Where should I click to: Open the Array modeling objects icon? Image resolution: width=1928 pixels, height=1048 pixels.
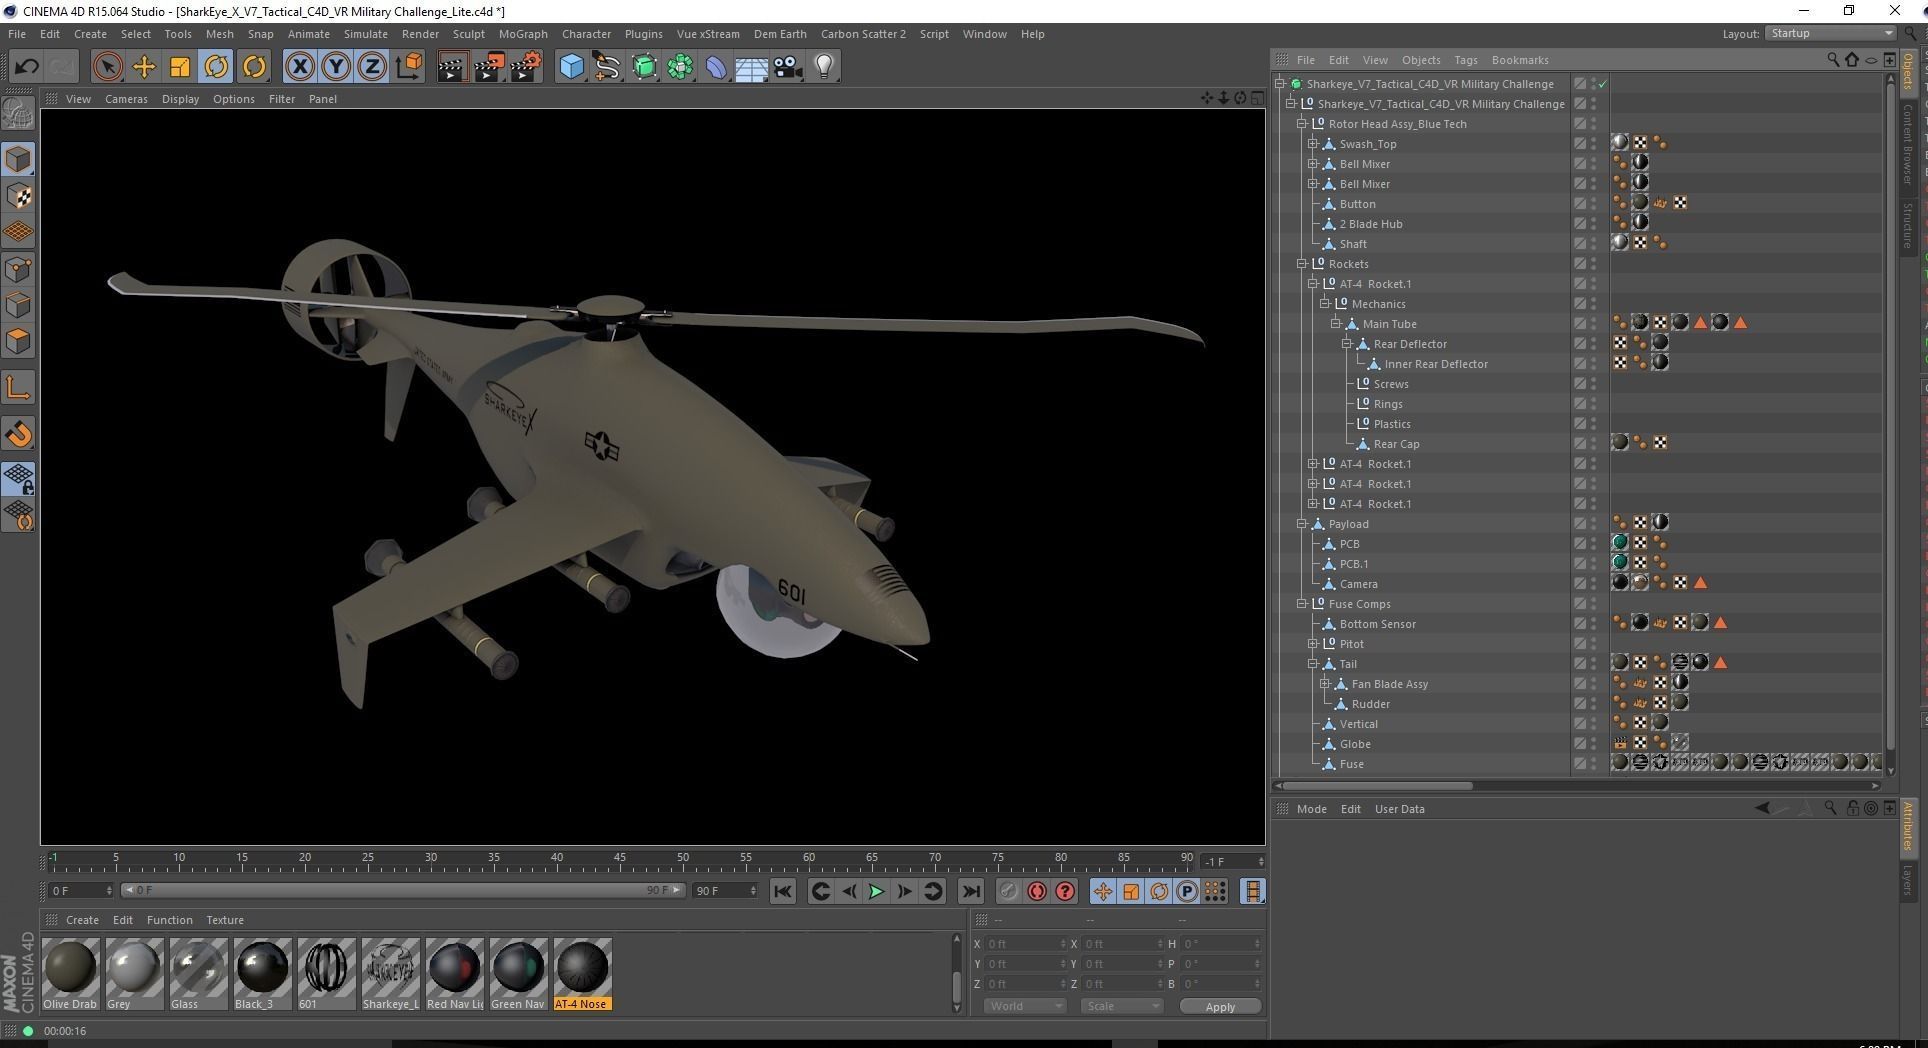[681, 67]
